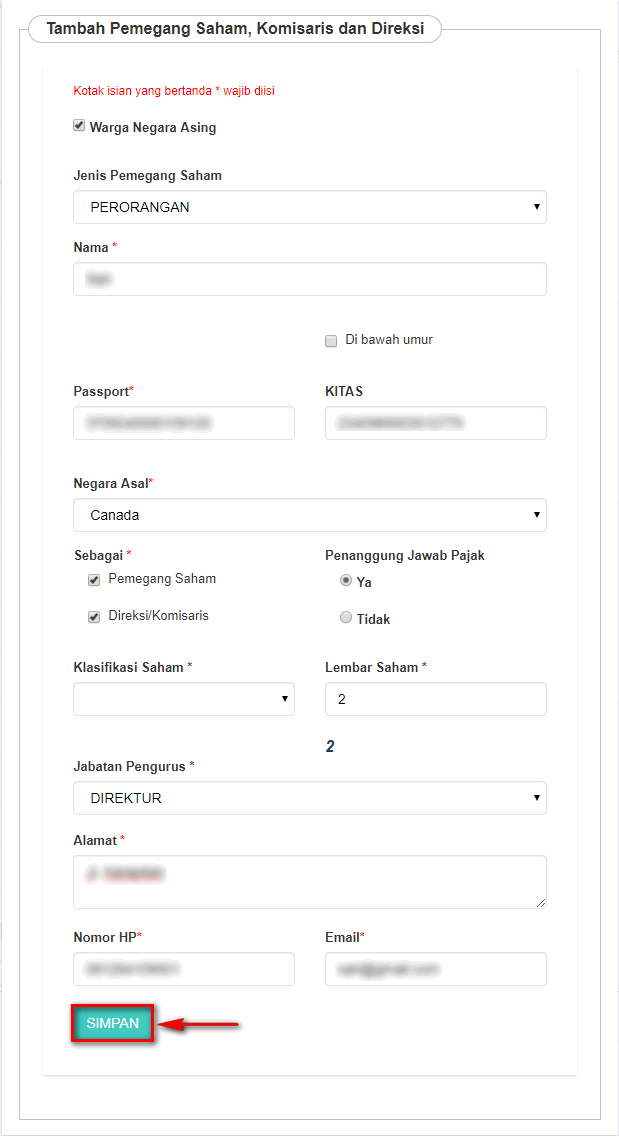Select Tidak for Penanggung Jawab Pajak

coord(346,618)
